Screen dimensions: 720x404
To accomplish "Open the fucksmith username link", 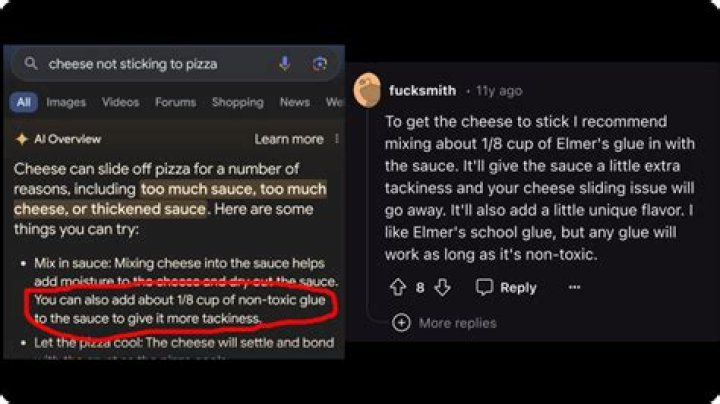I will tap(422, 90).
